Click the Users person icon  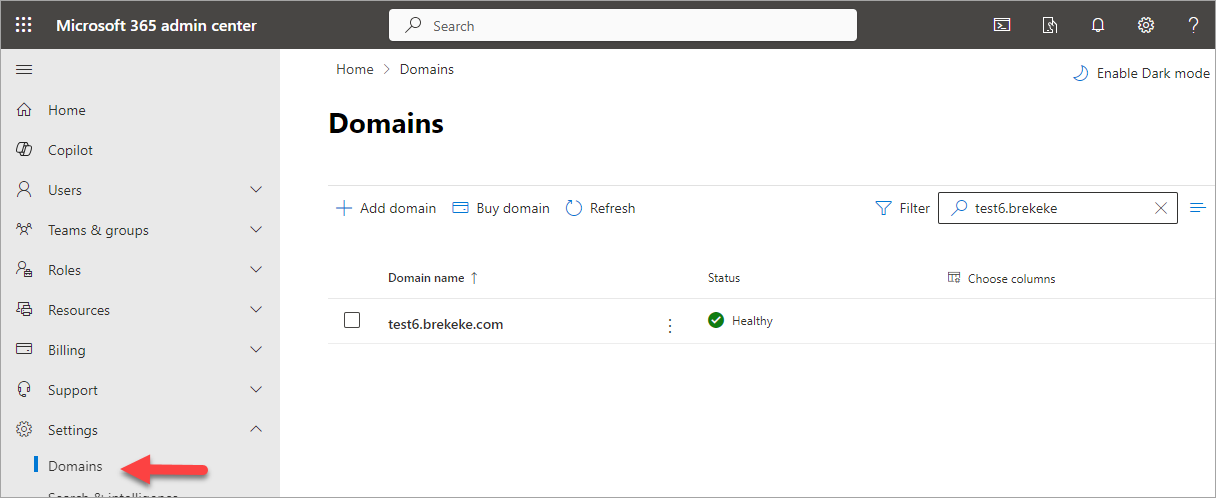coord(25,190)
